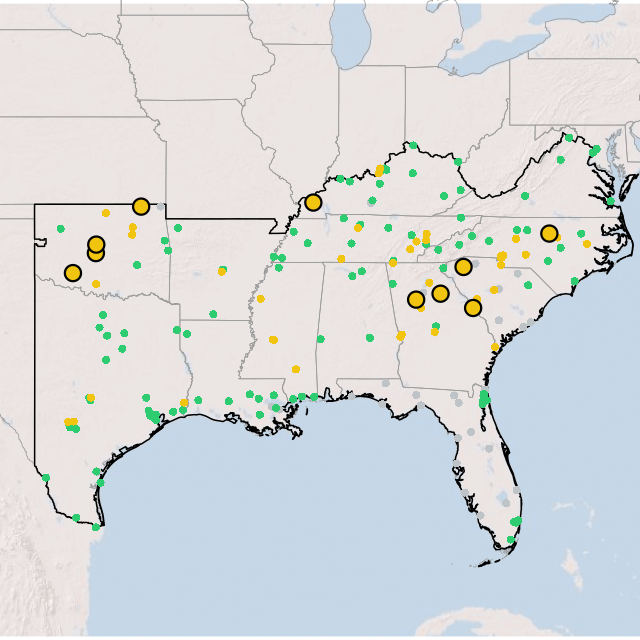Click the yellow dot in central Mississippi
640x640 pixels.
[273, 340]
